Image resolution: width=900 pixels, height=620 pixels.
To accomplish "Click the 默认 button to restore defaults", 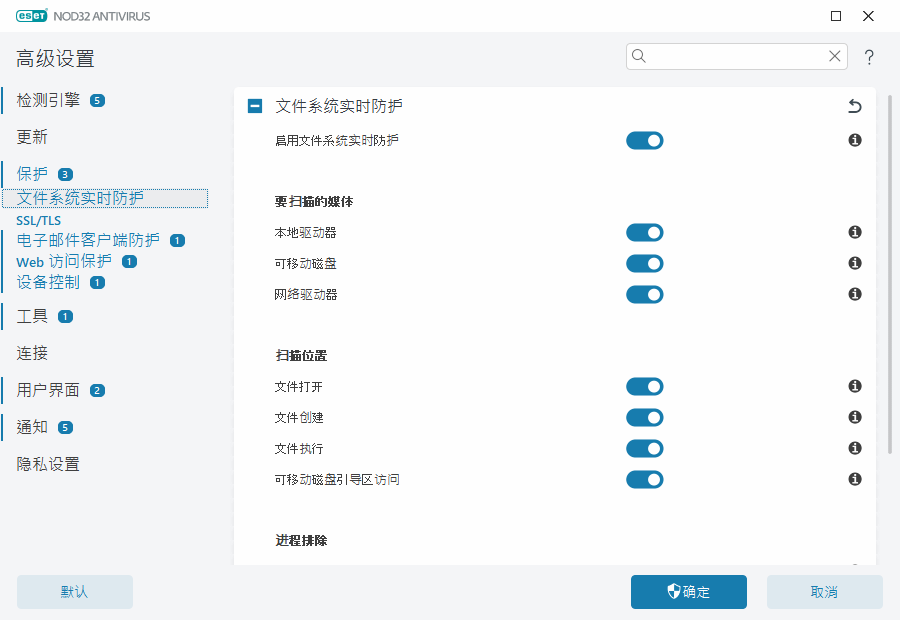I will point(74,591).
